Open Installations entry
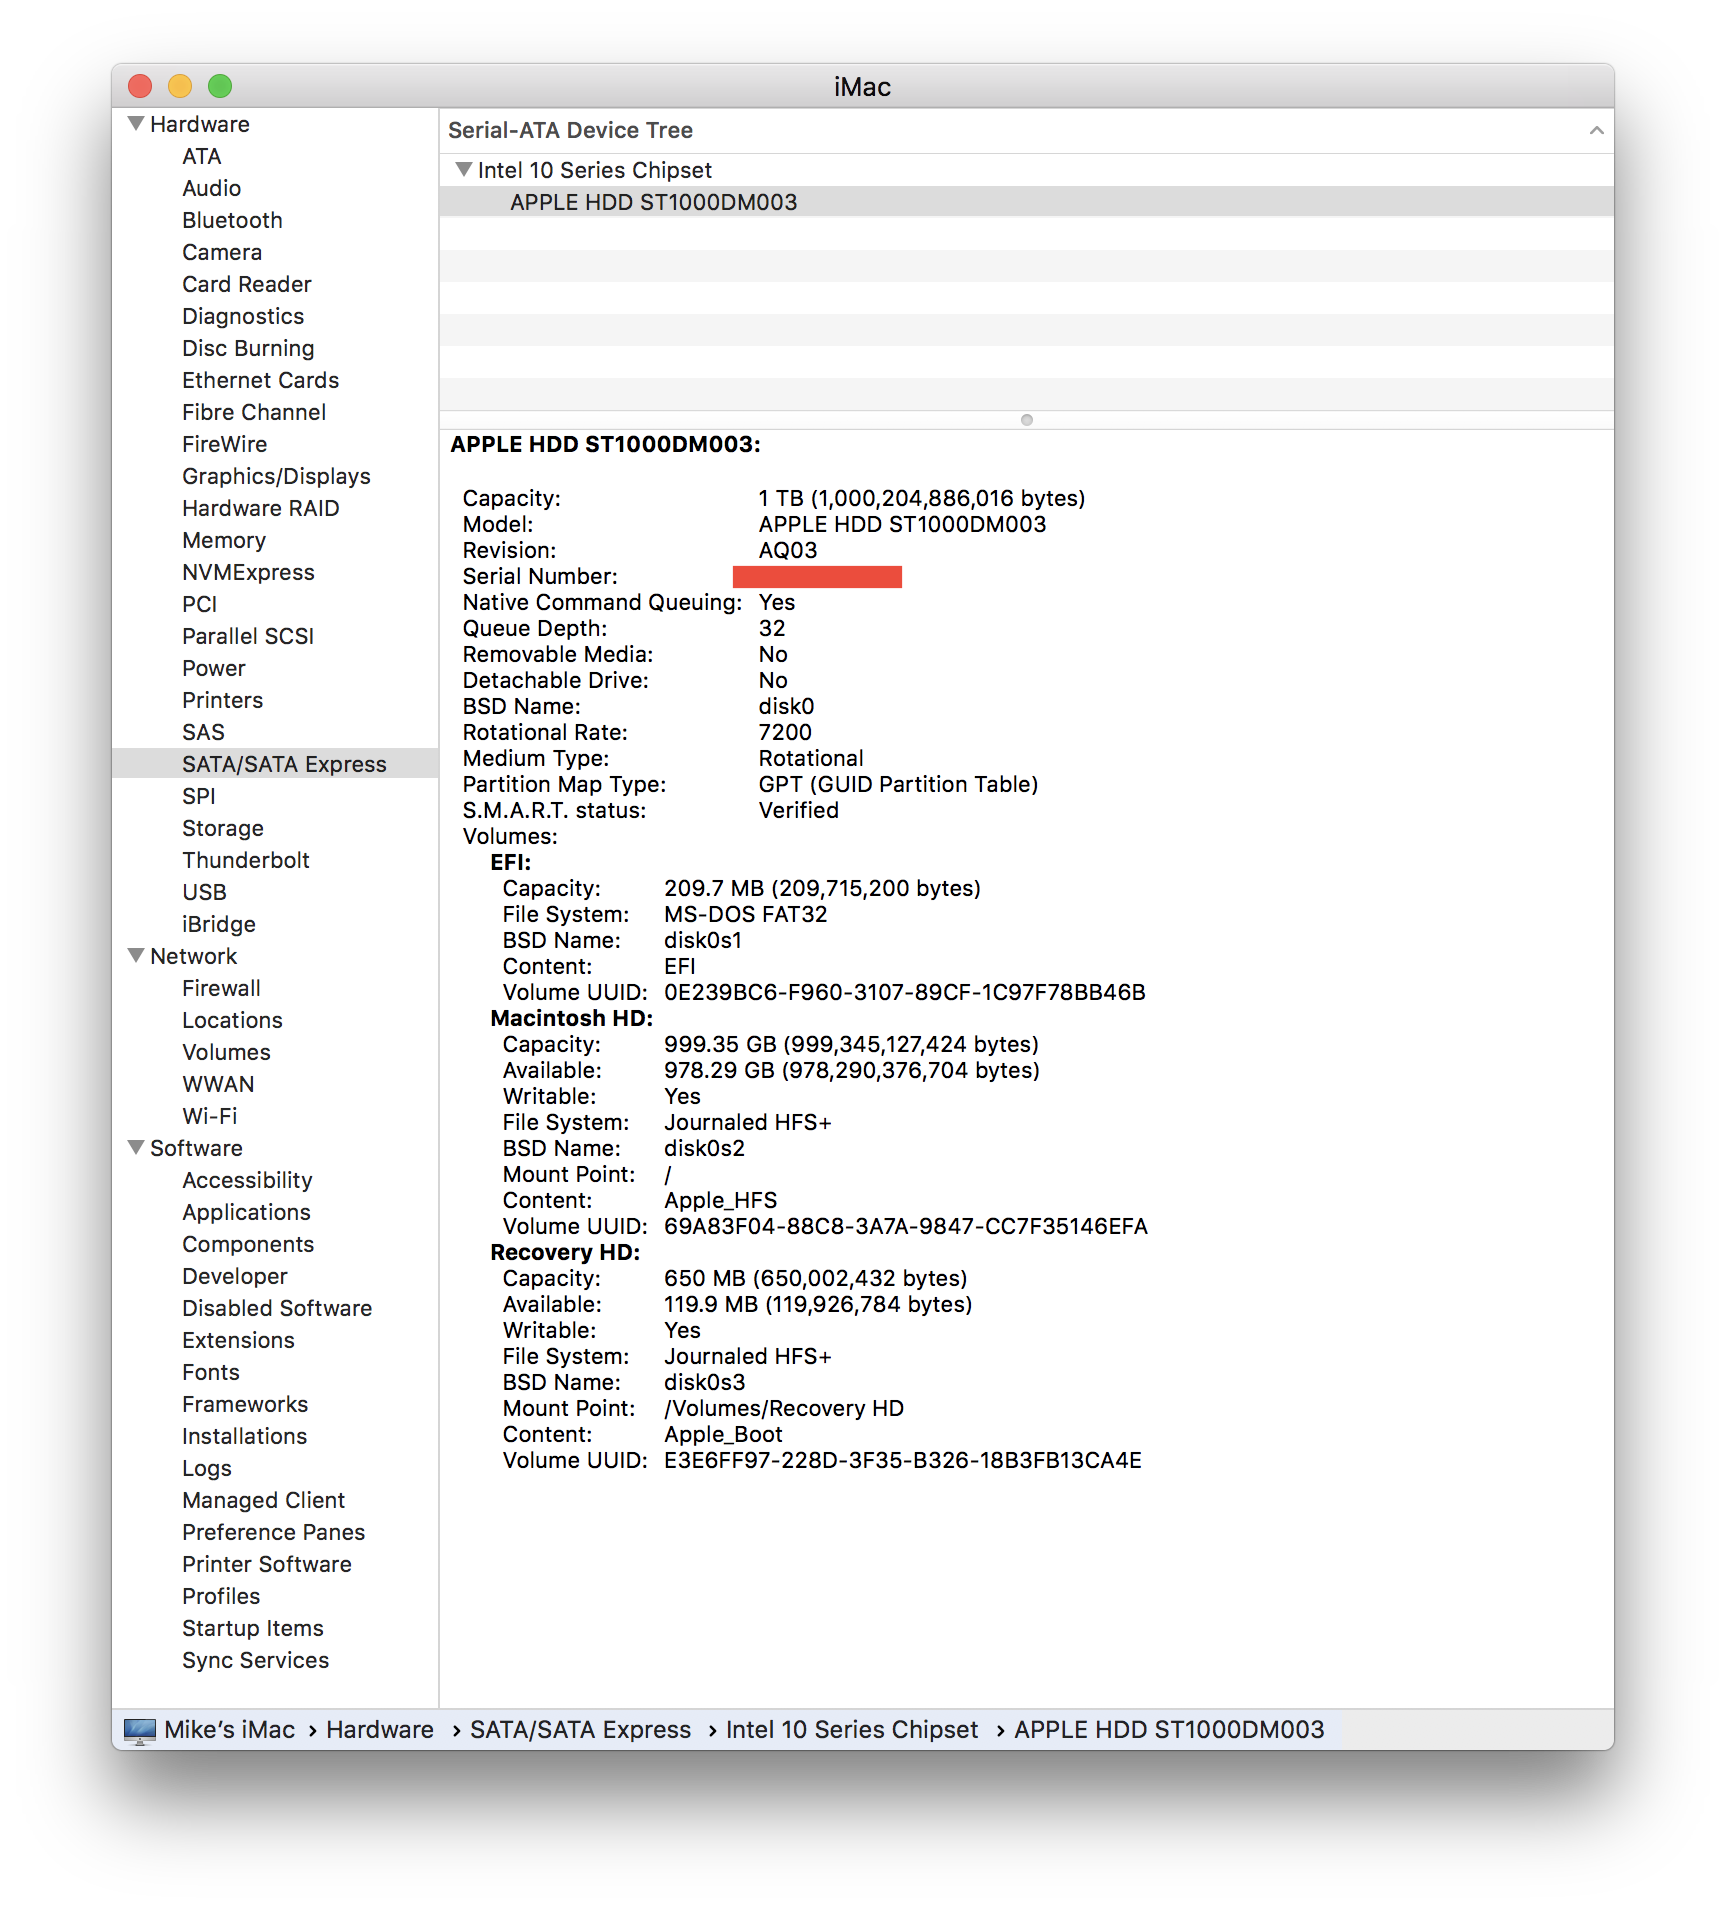 [245, 1437]
